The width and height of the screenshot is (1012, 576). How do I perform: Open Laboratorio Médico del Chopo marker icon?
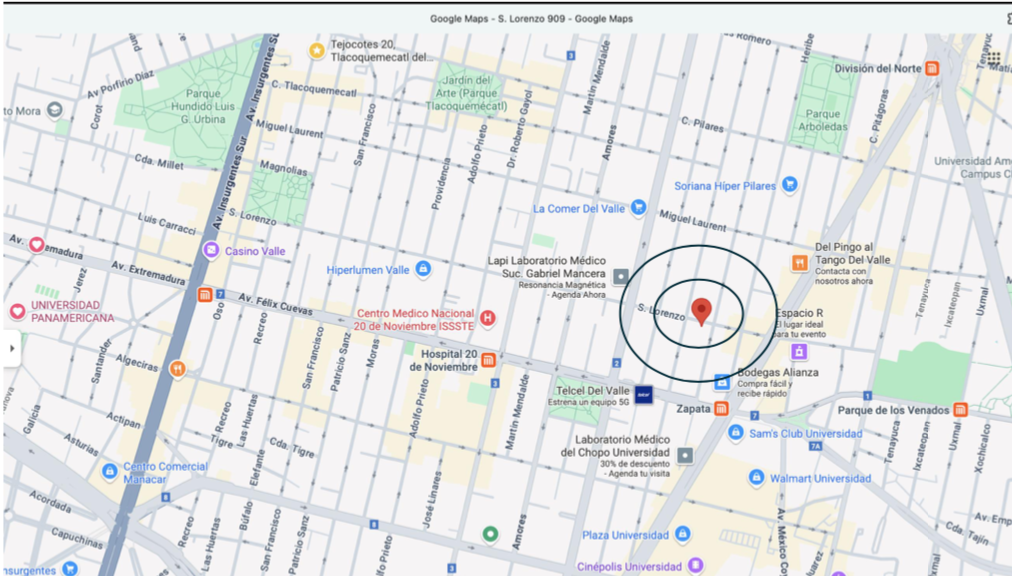685,455
